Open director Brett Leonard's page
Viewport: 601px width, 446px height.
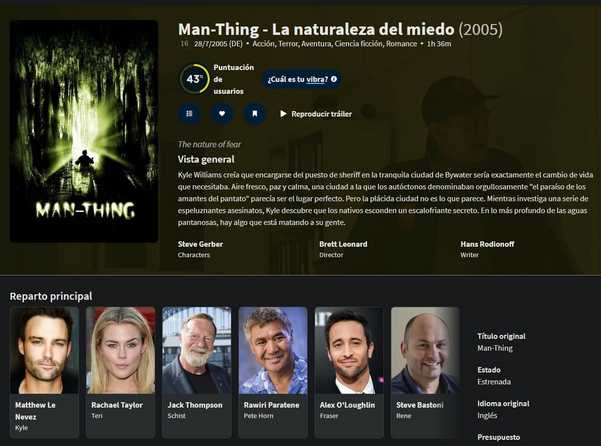(x=343, y=244)
